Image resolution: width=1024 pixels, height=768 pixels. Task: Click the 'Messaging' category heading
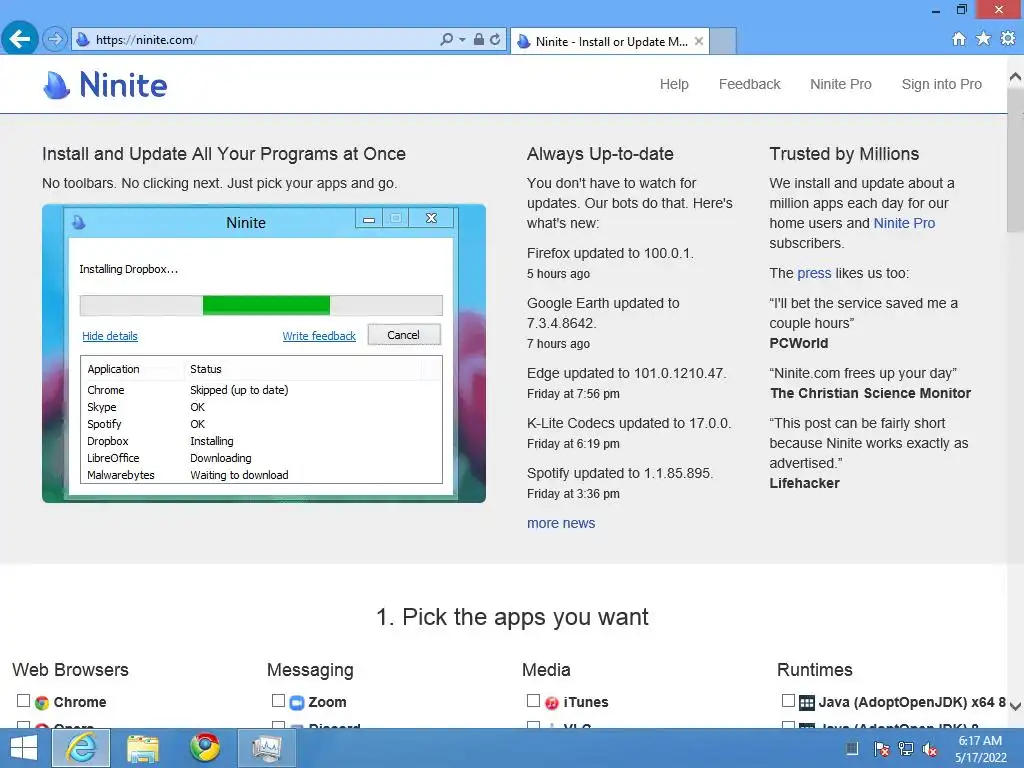310,670
